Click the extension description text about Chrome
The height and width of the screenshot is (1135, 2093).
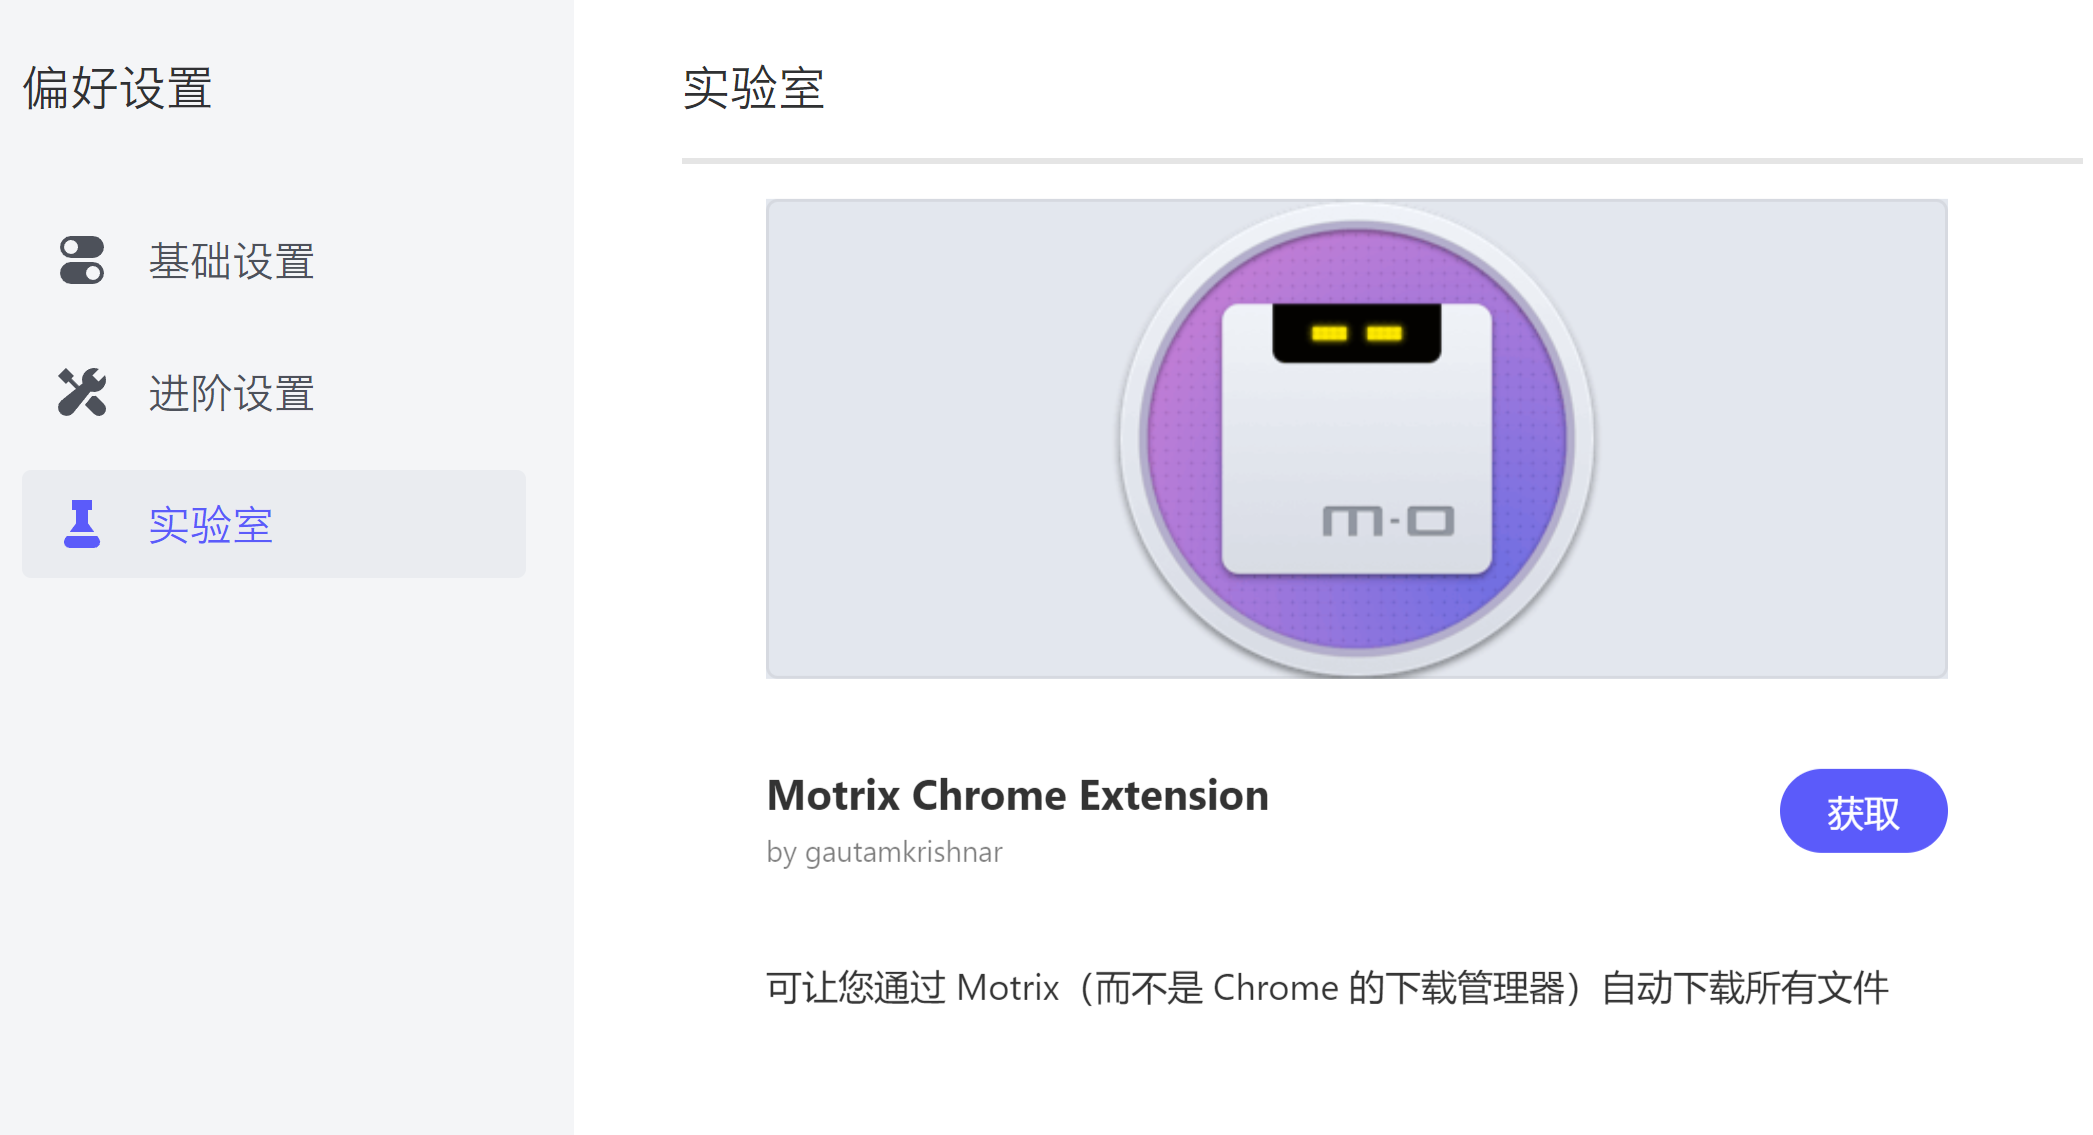[x=1327, y=988]
